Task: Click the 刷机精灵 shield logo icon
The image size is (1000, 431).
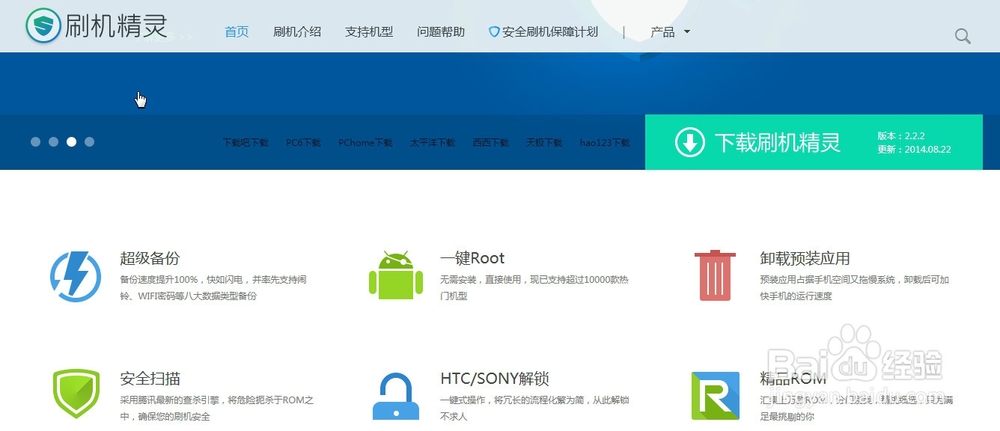Action: (x=43, y=26)
